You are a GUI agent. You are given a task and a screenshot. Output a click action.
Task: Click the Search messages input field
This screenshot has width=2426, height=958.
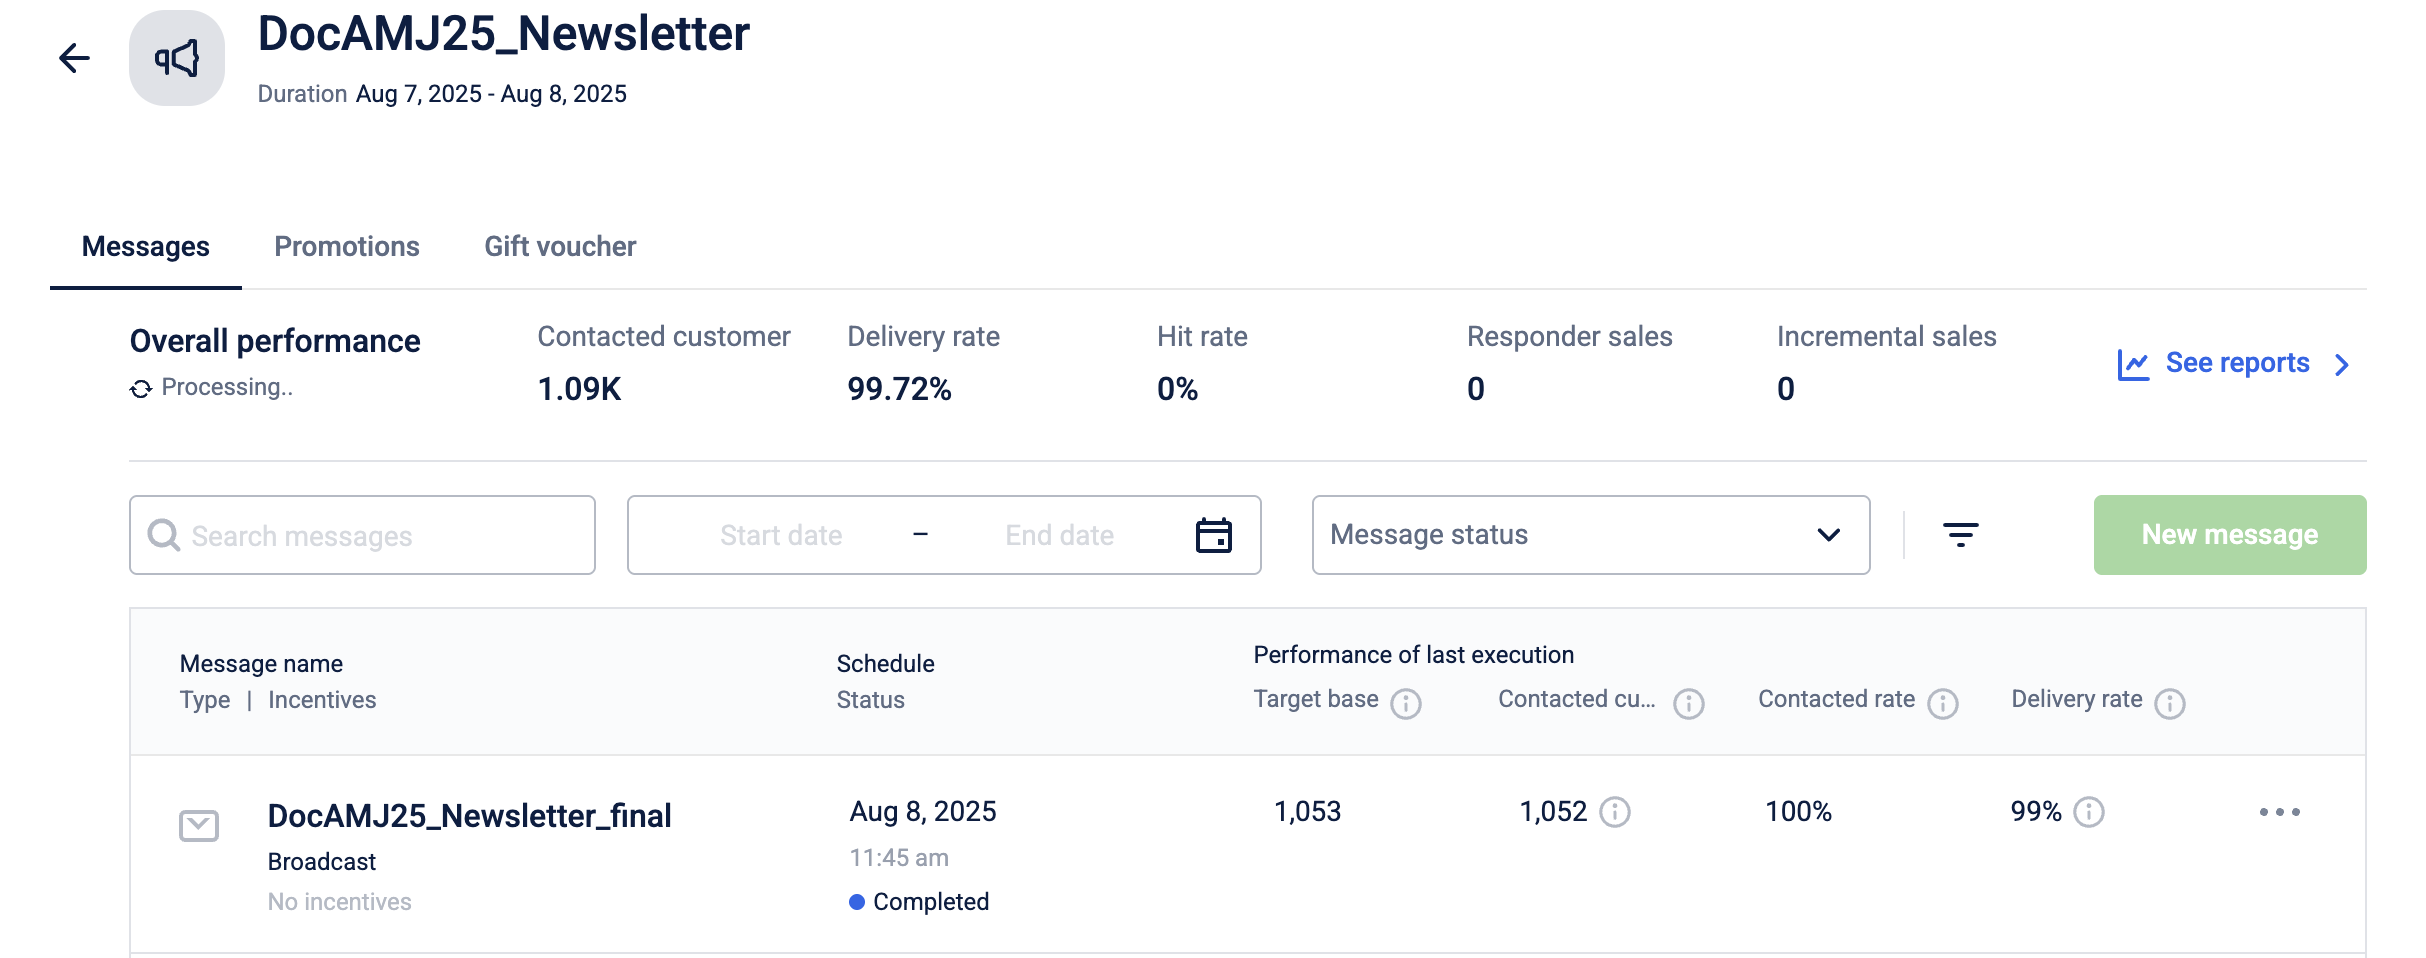(x=380, y=535)
